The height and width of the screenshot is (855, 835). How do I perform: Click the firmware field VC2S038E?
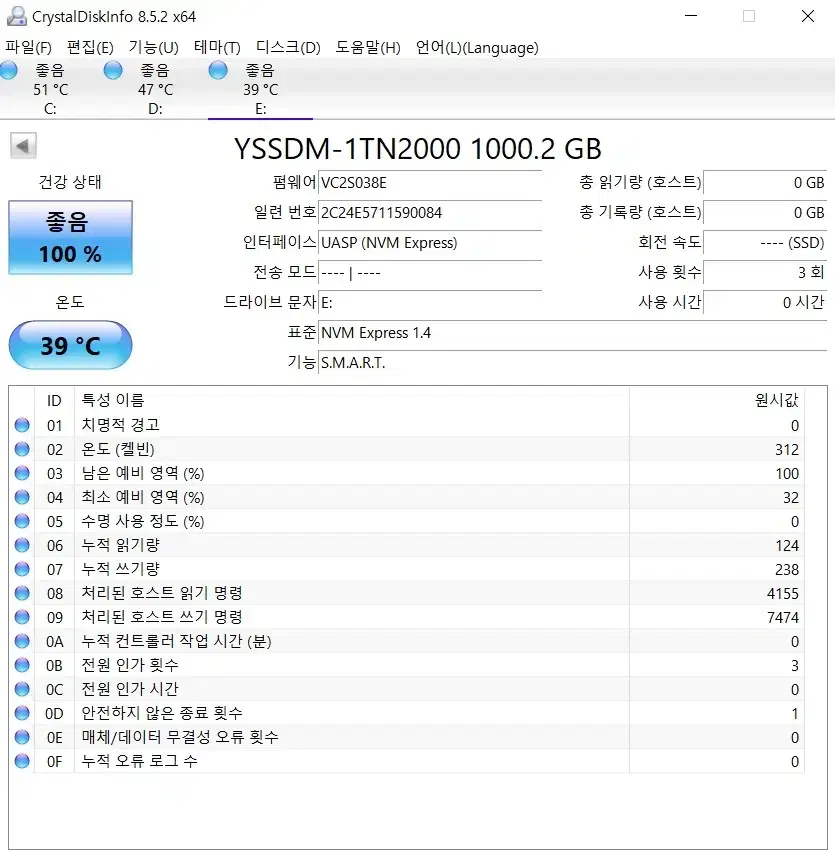click(x=430, y=183)
